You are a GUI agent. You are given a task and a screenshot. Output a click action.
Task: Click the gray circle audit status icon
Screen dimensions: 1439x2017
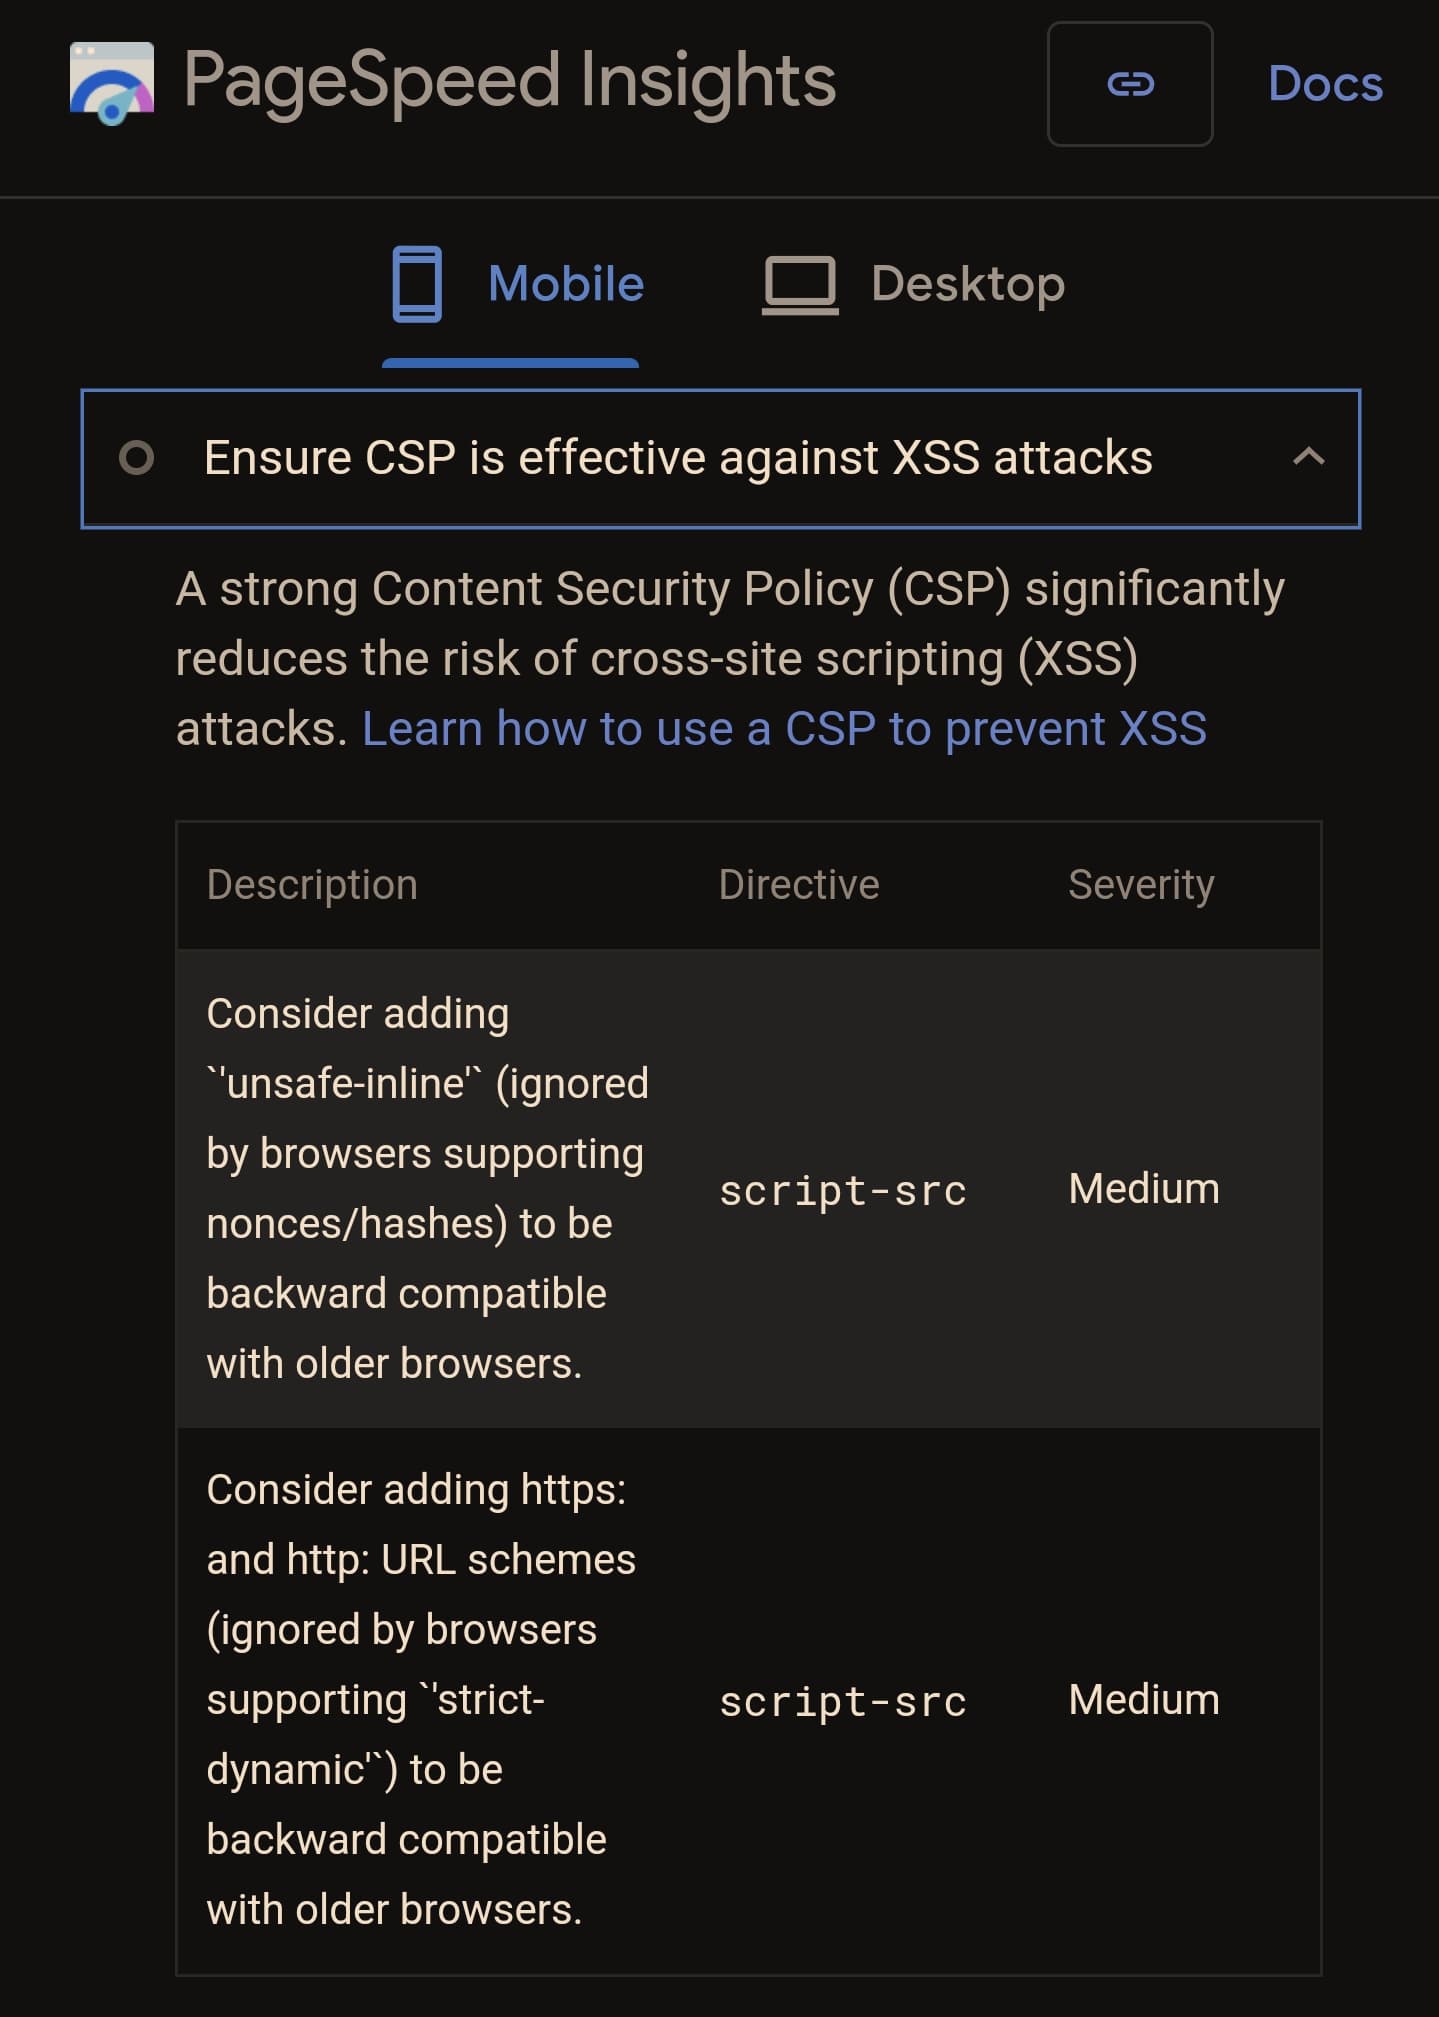[x=136, y=458]
